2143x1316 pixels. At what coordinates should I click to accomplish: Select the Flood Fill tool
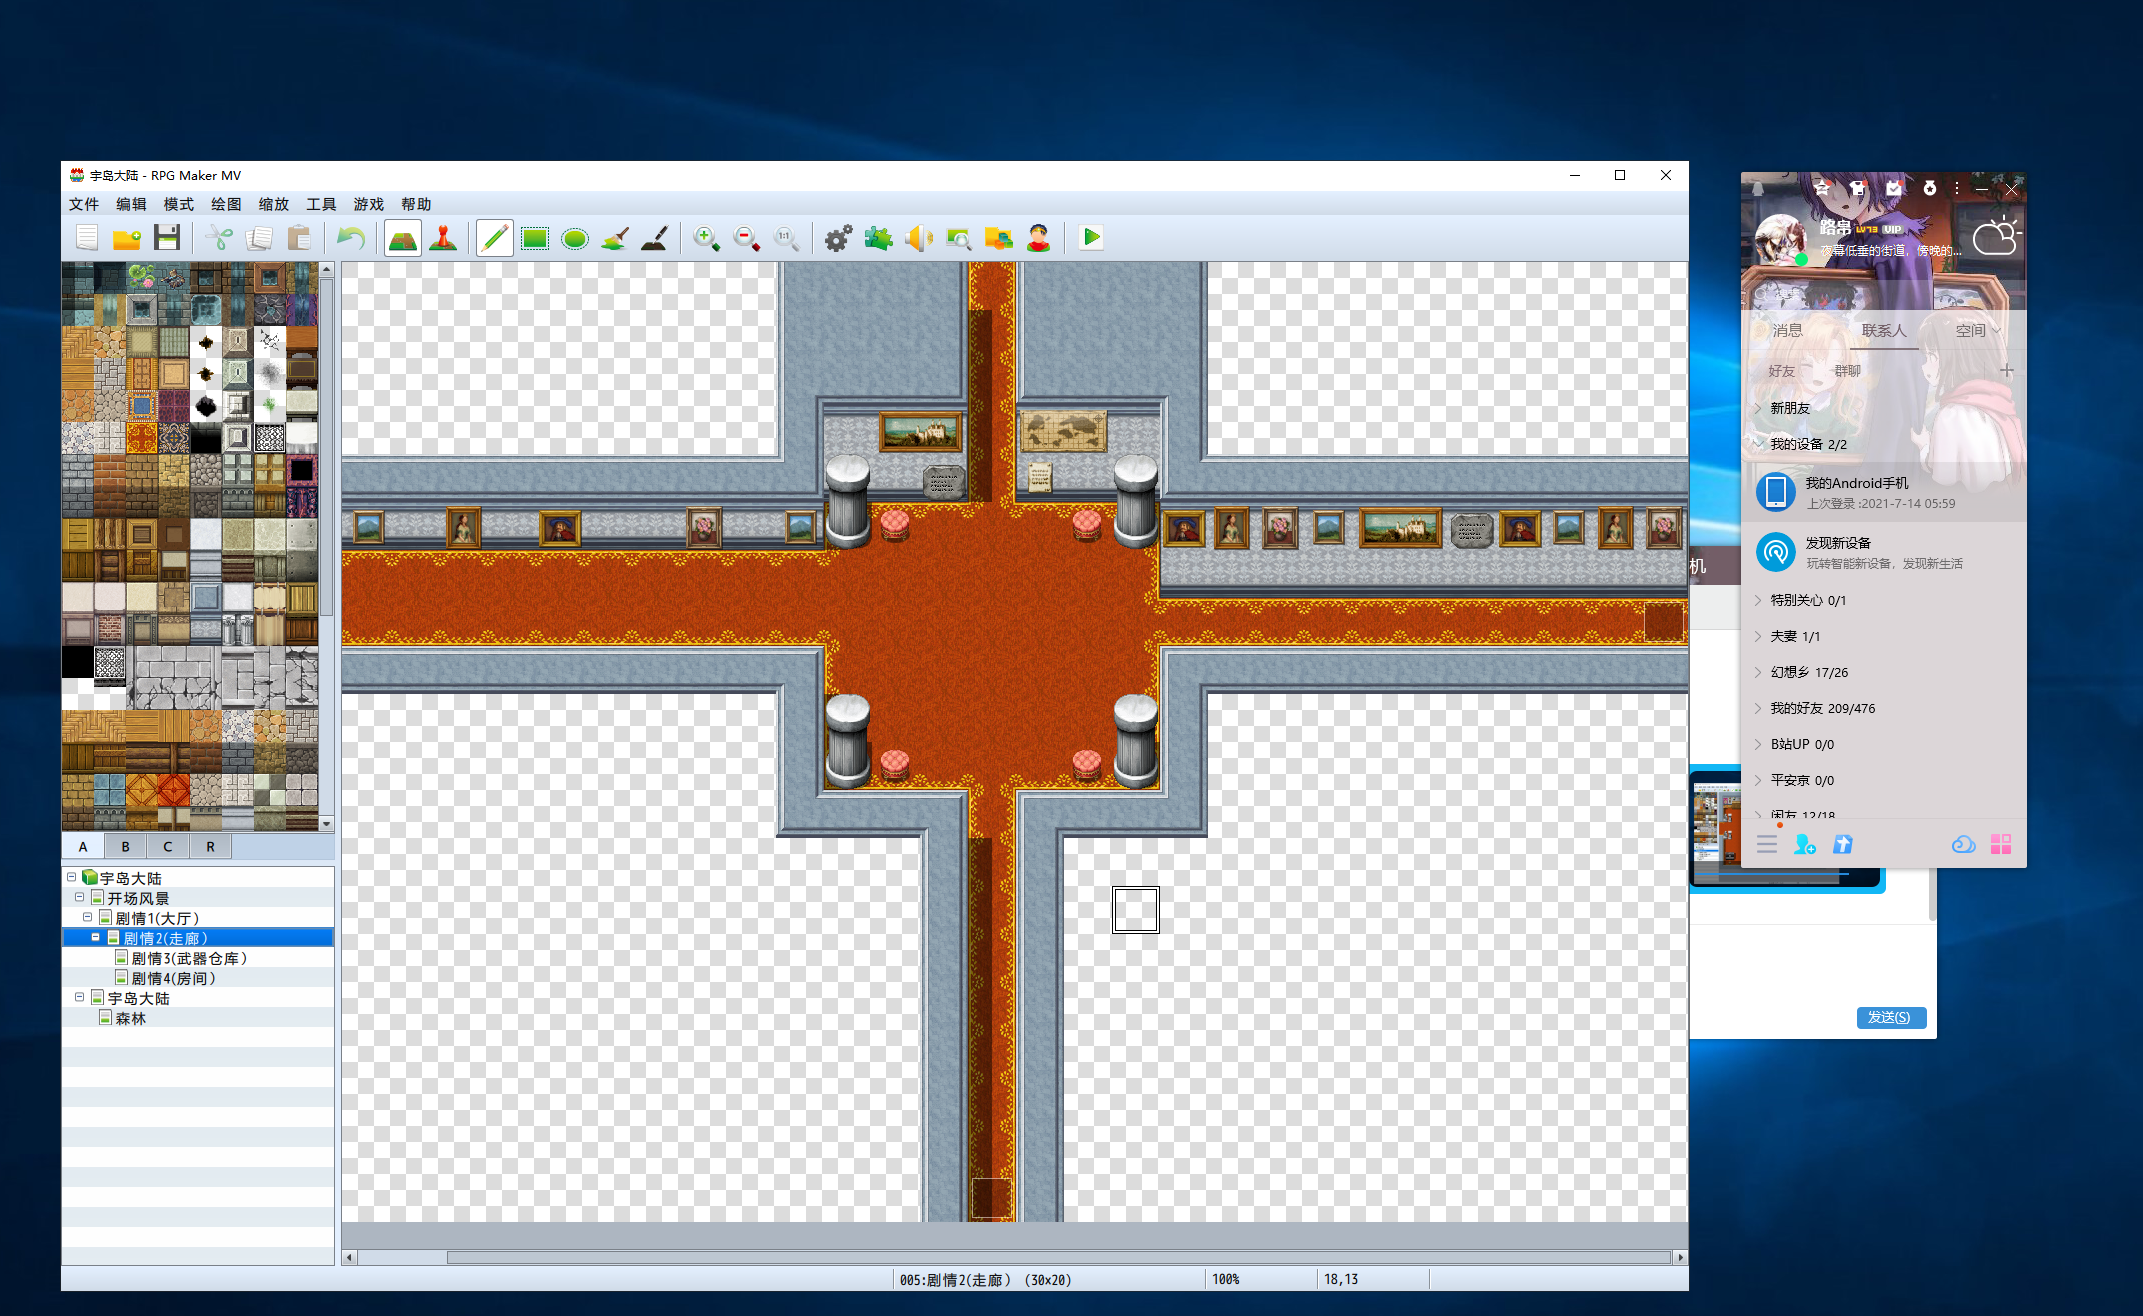615,238
